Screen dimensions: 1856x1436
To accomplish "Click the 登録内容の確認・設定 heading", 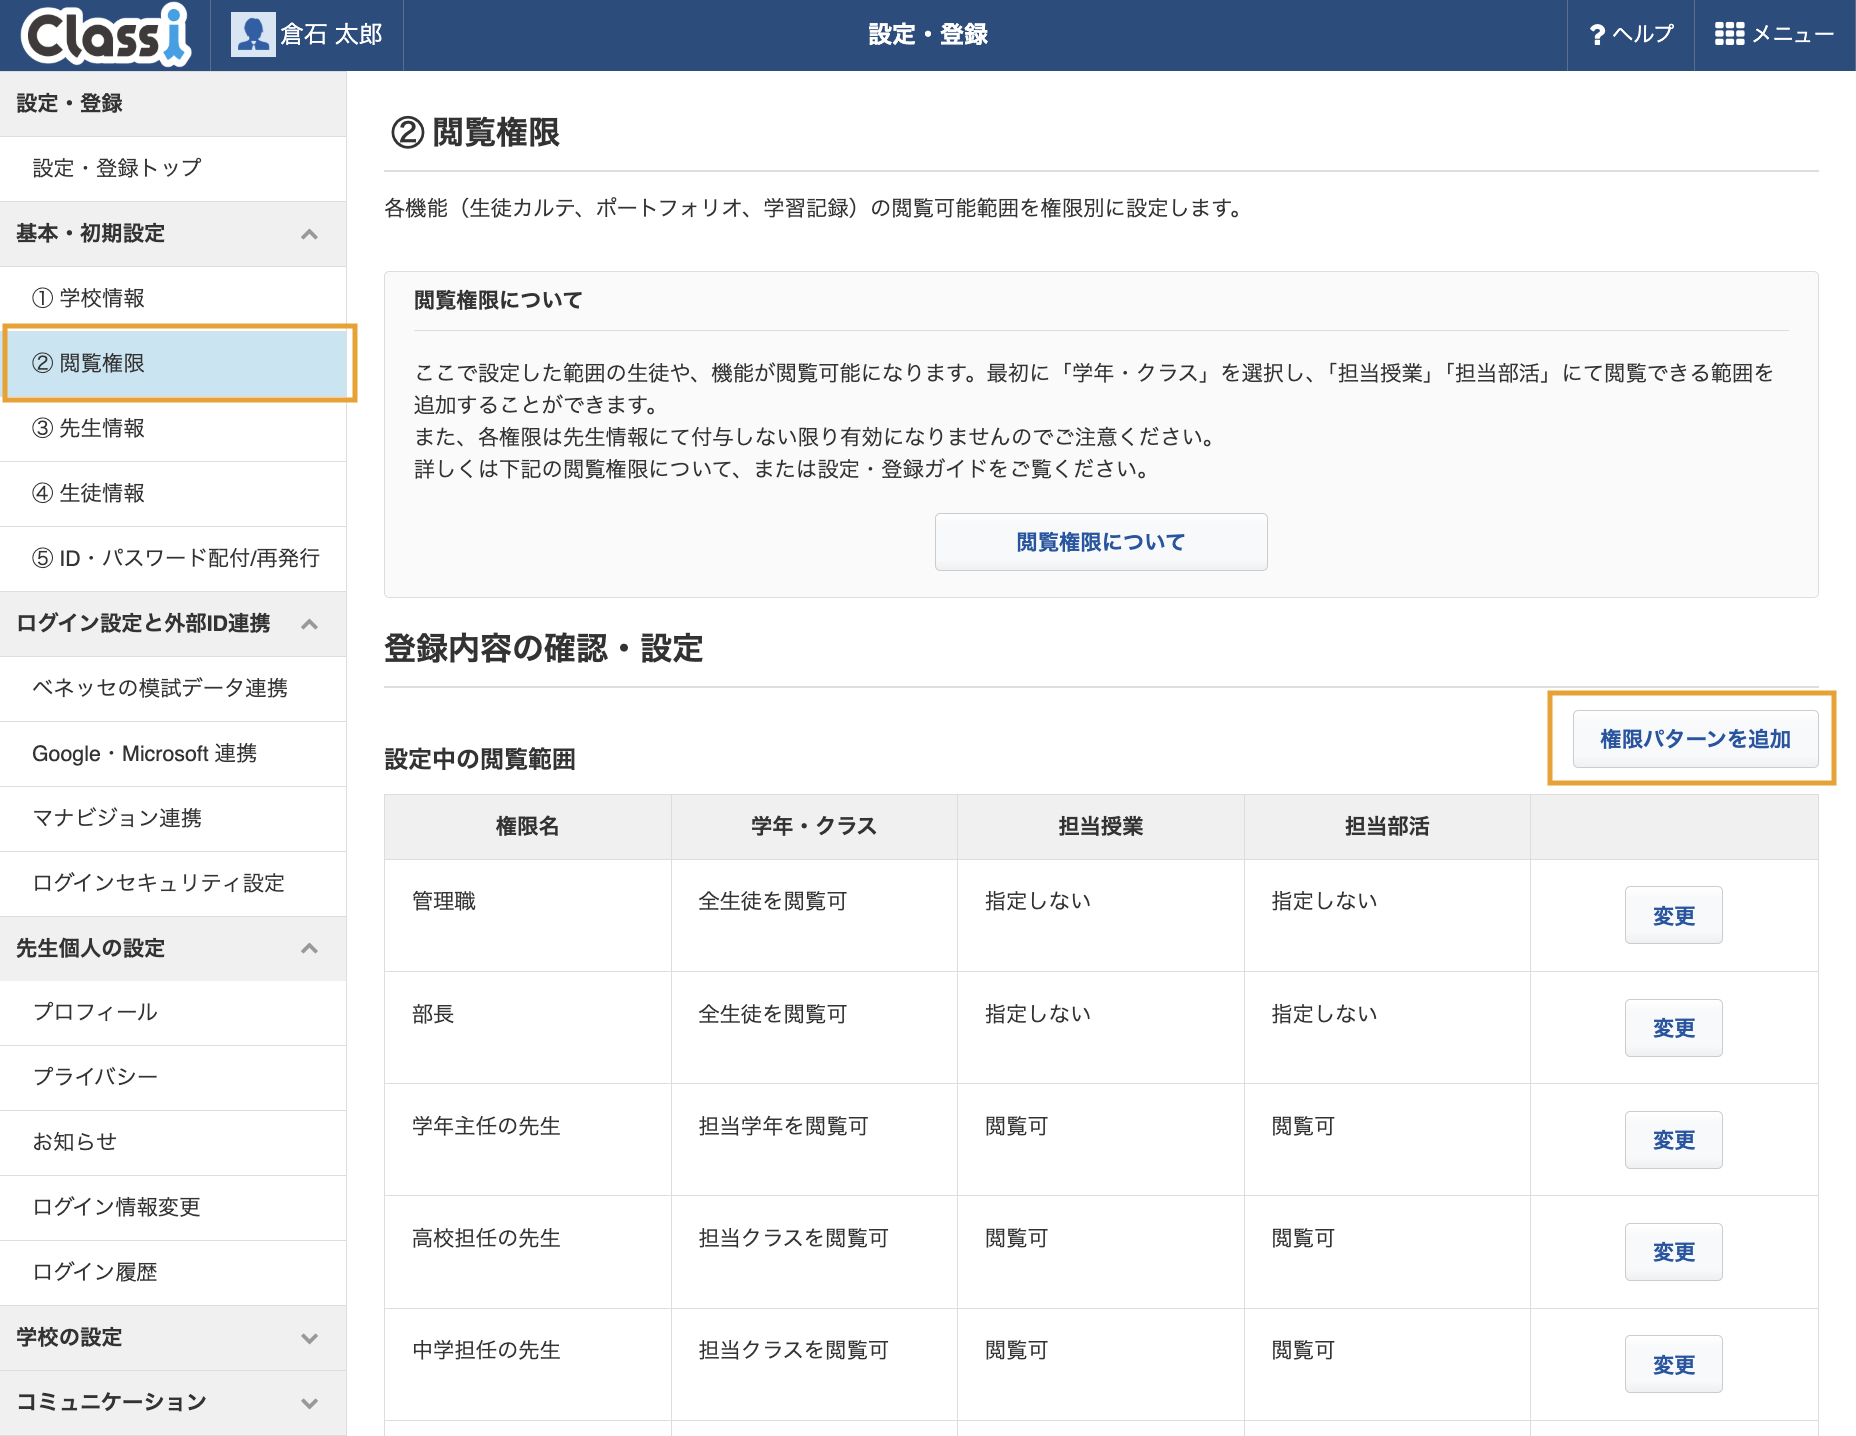I will click(x=544, y=648).
